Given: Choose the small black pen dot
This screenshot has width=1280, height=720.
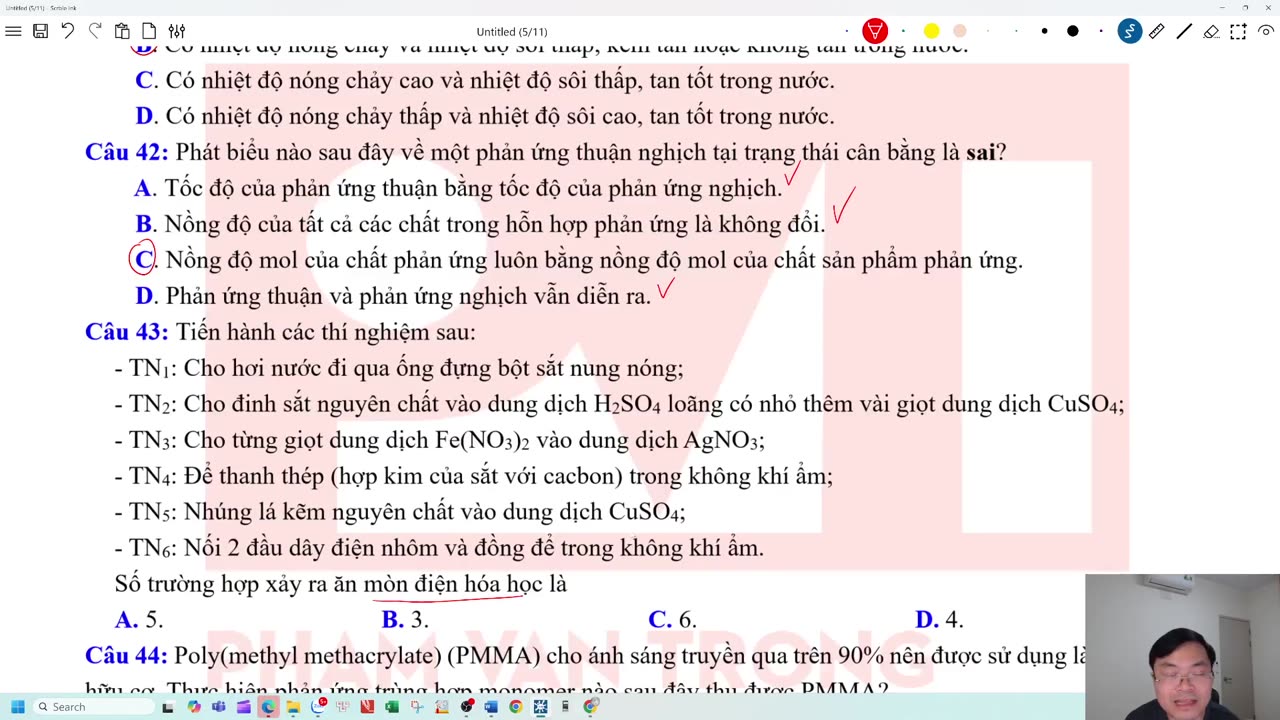Looking at the screenshot, I should point(1044,31).
